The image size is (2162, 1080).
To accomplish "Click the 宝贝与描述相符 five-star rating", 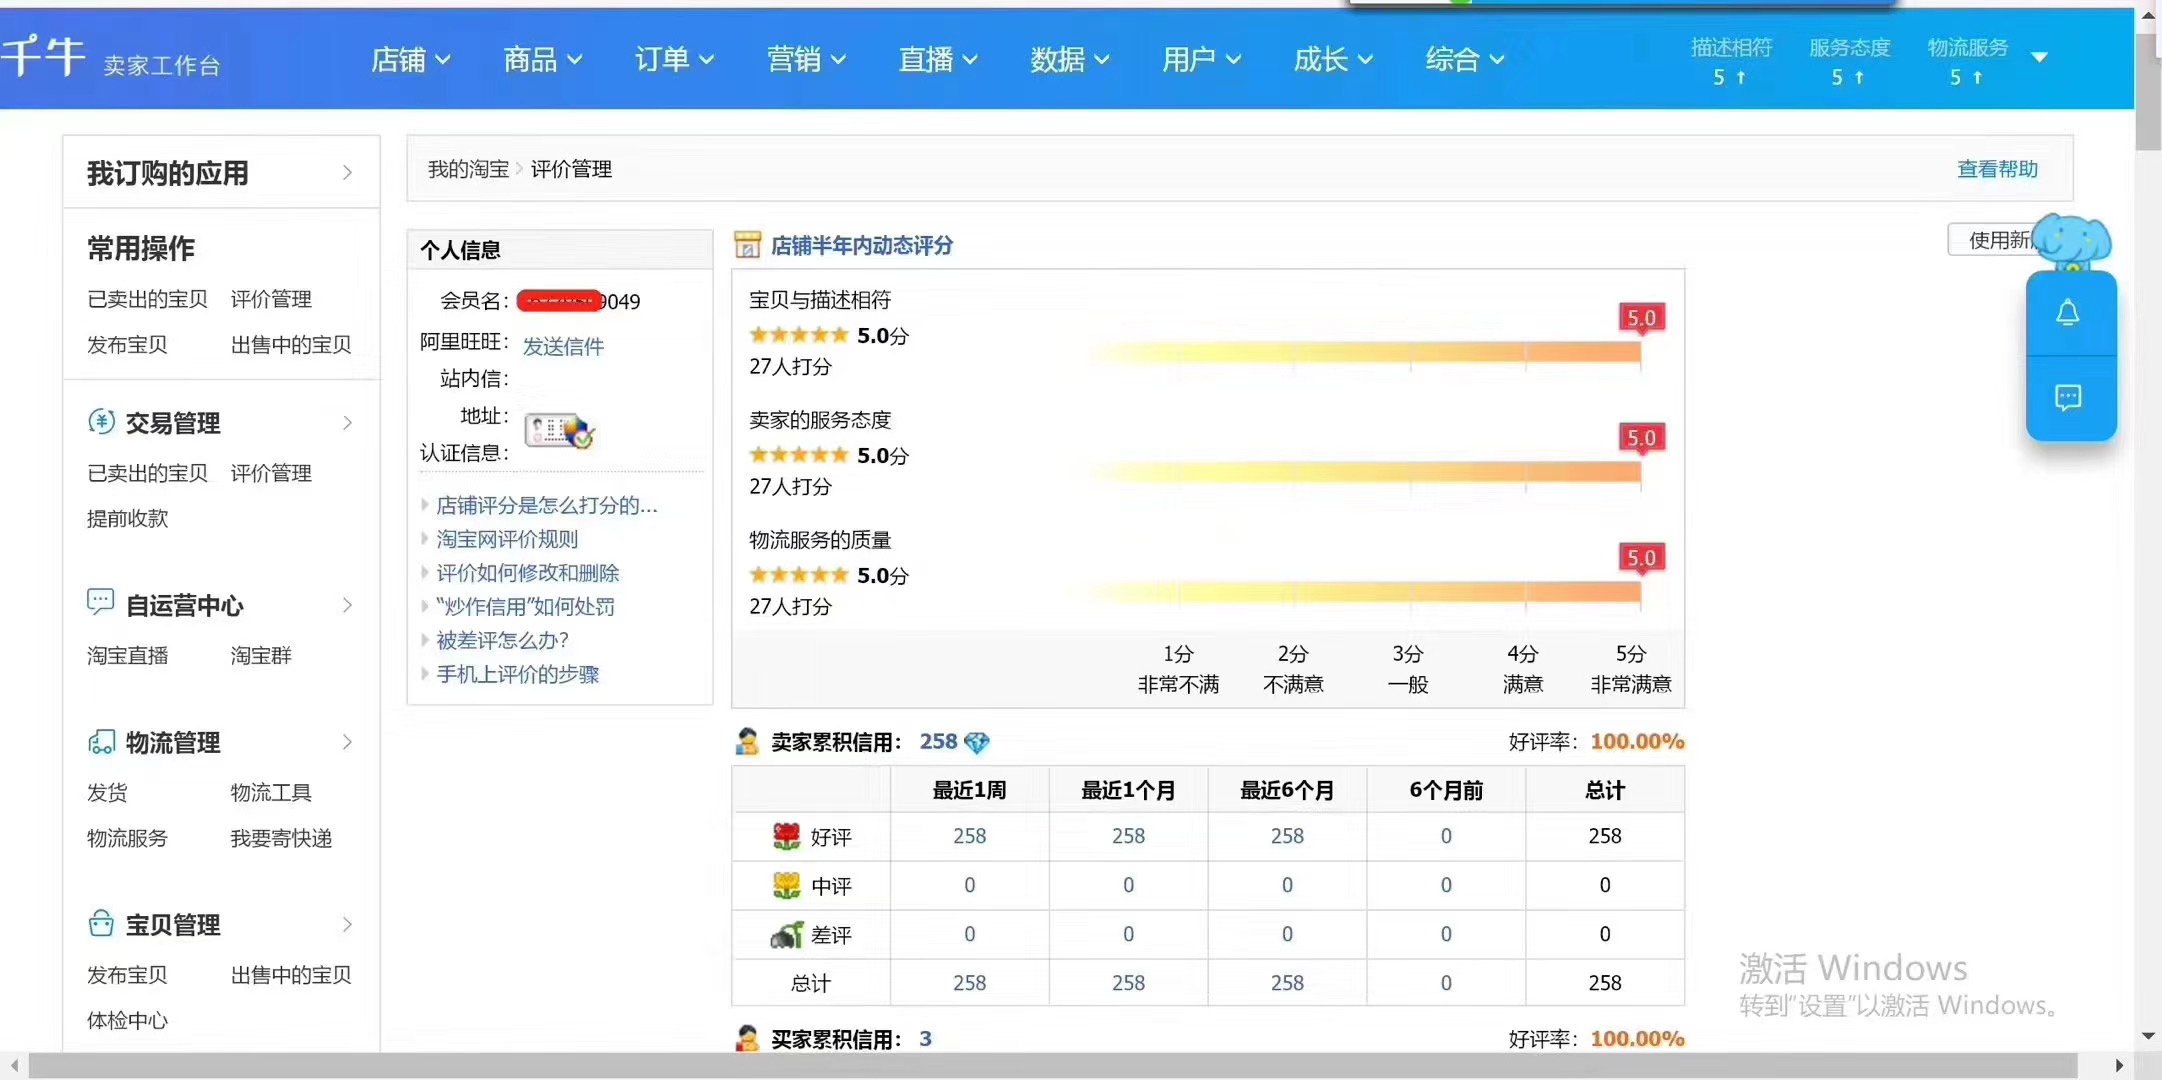I will [798, 335].
